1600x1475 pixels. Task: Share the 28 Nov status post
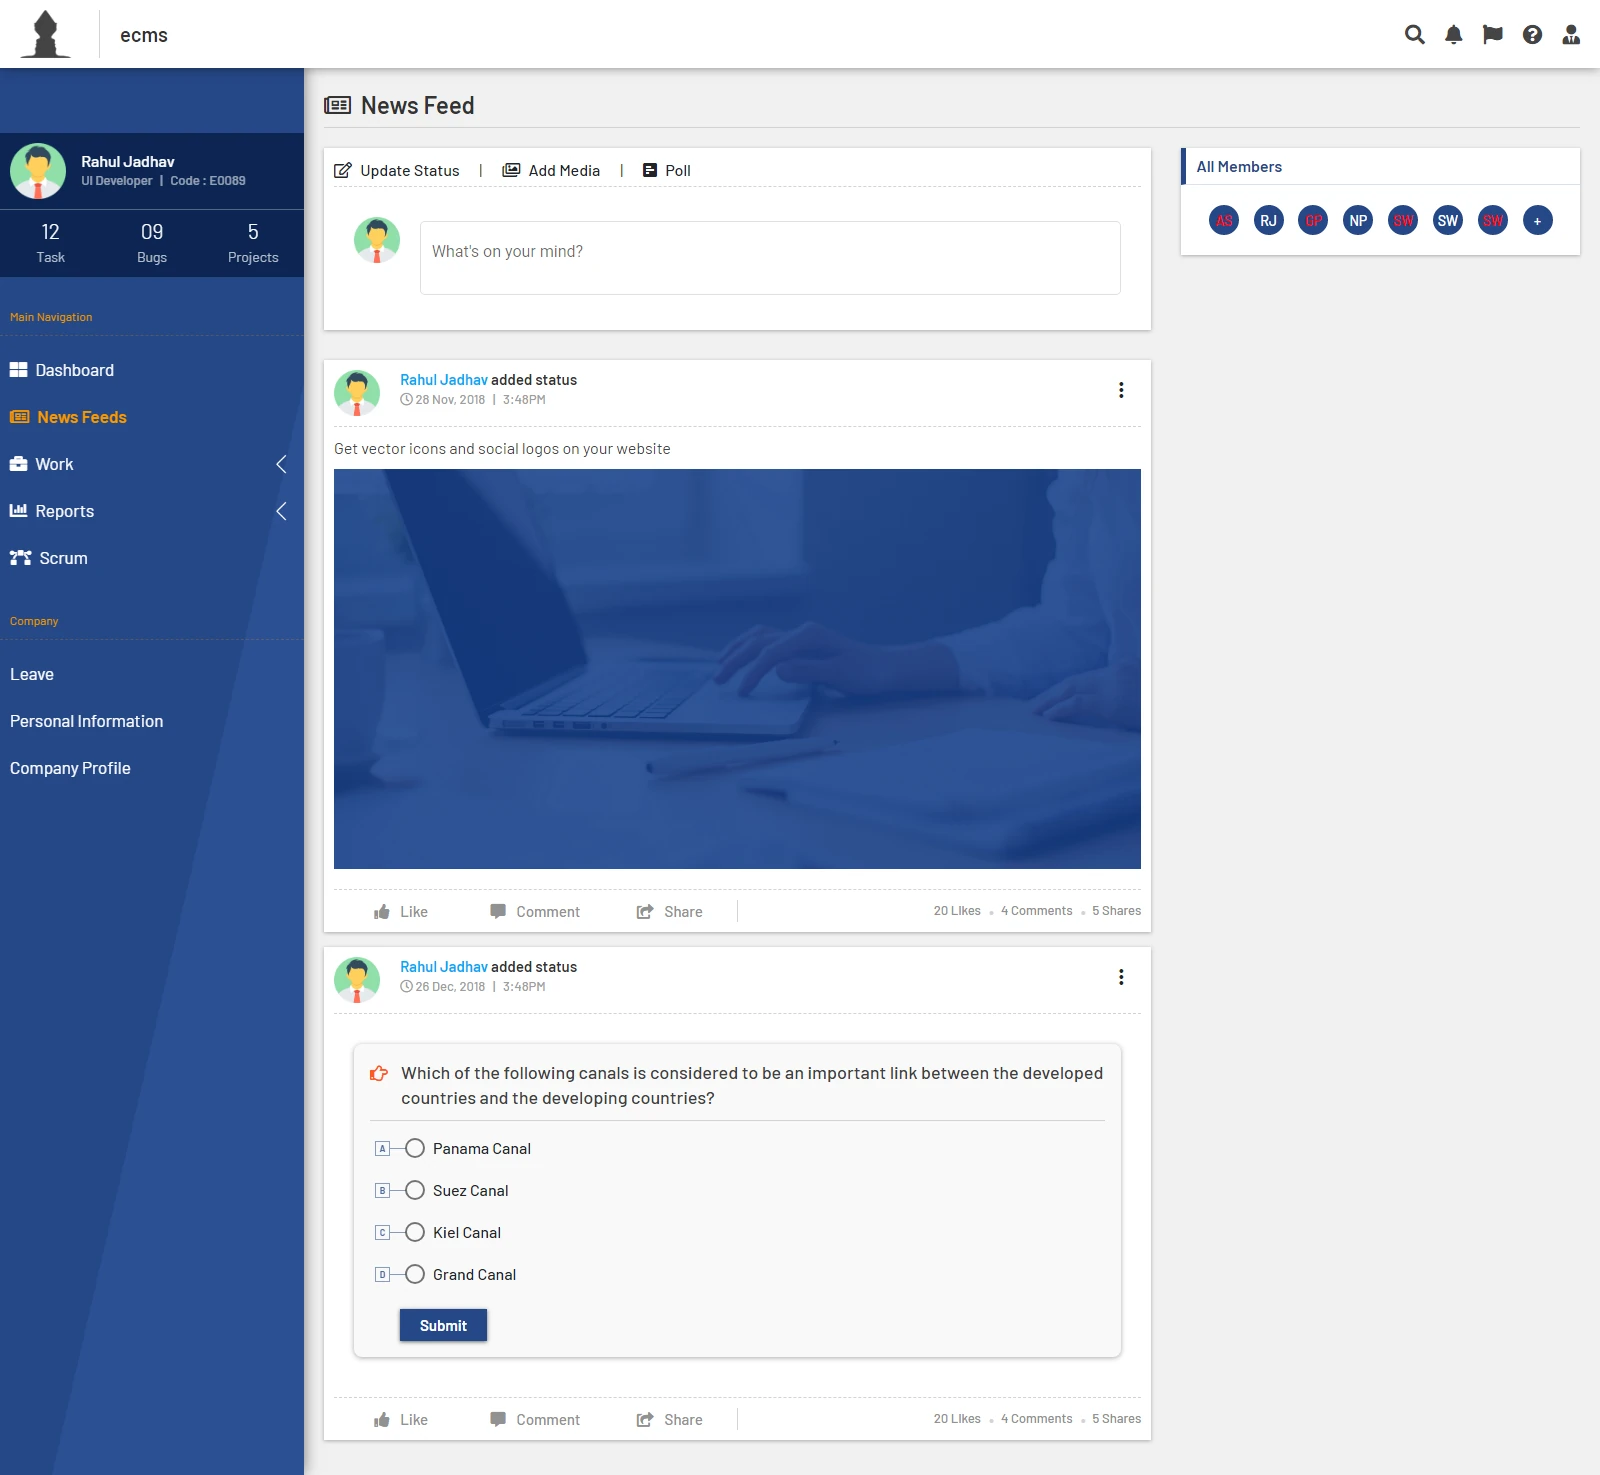[670, 912]
